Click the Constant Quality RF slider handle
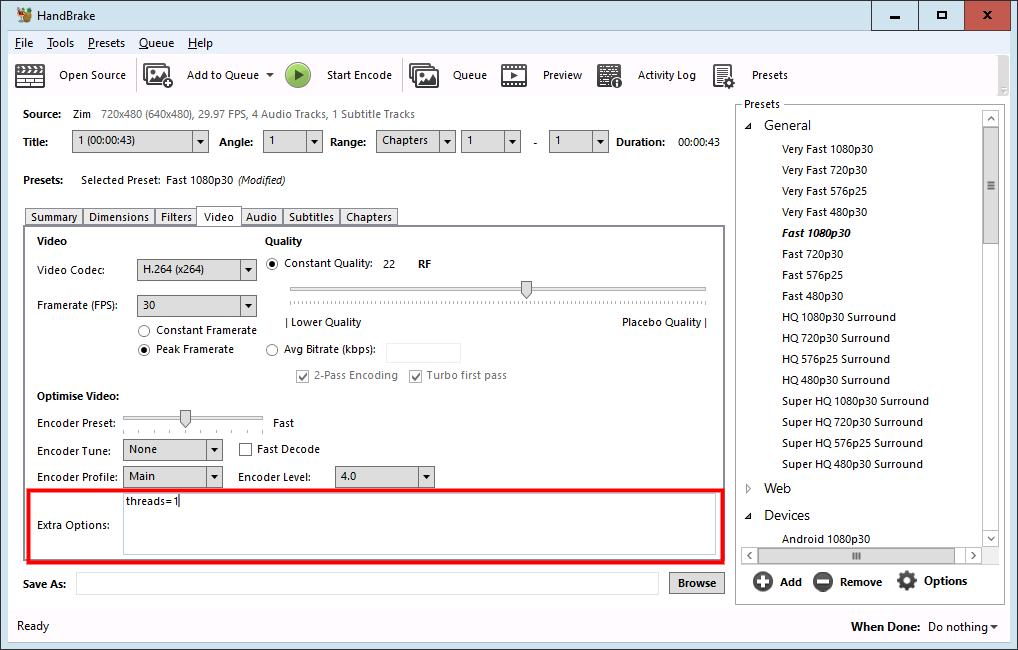The width and height of the screenshot is (1018, 650). 527,290
